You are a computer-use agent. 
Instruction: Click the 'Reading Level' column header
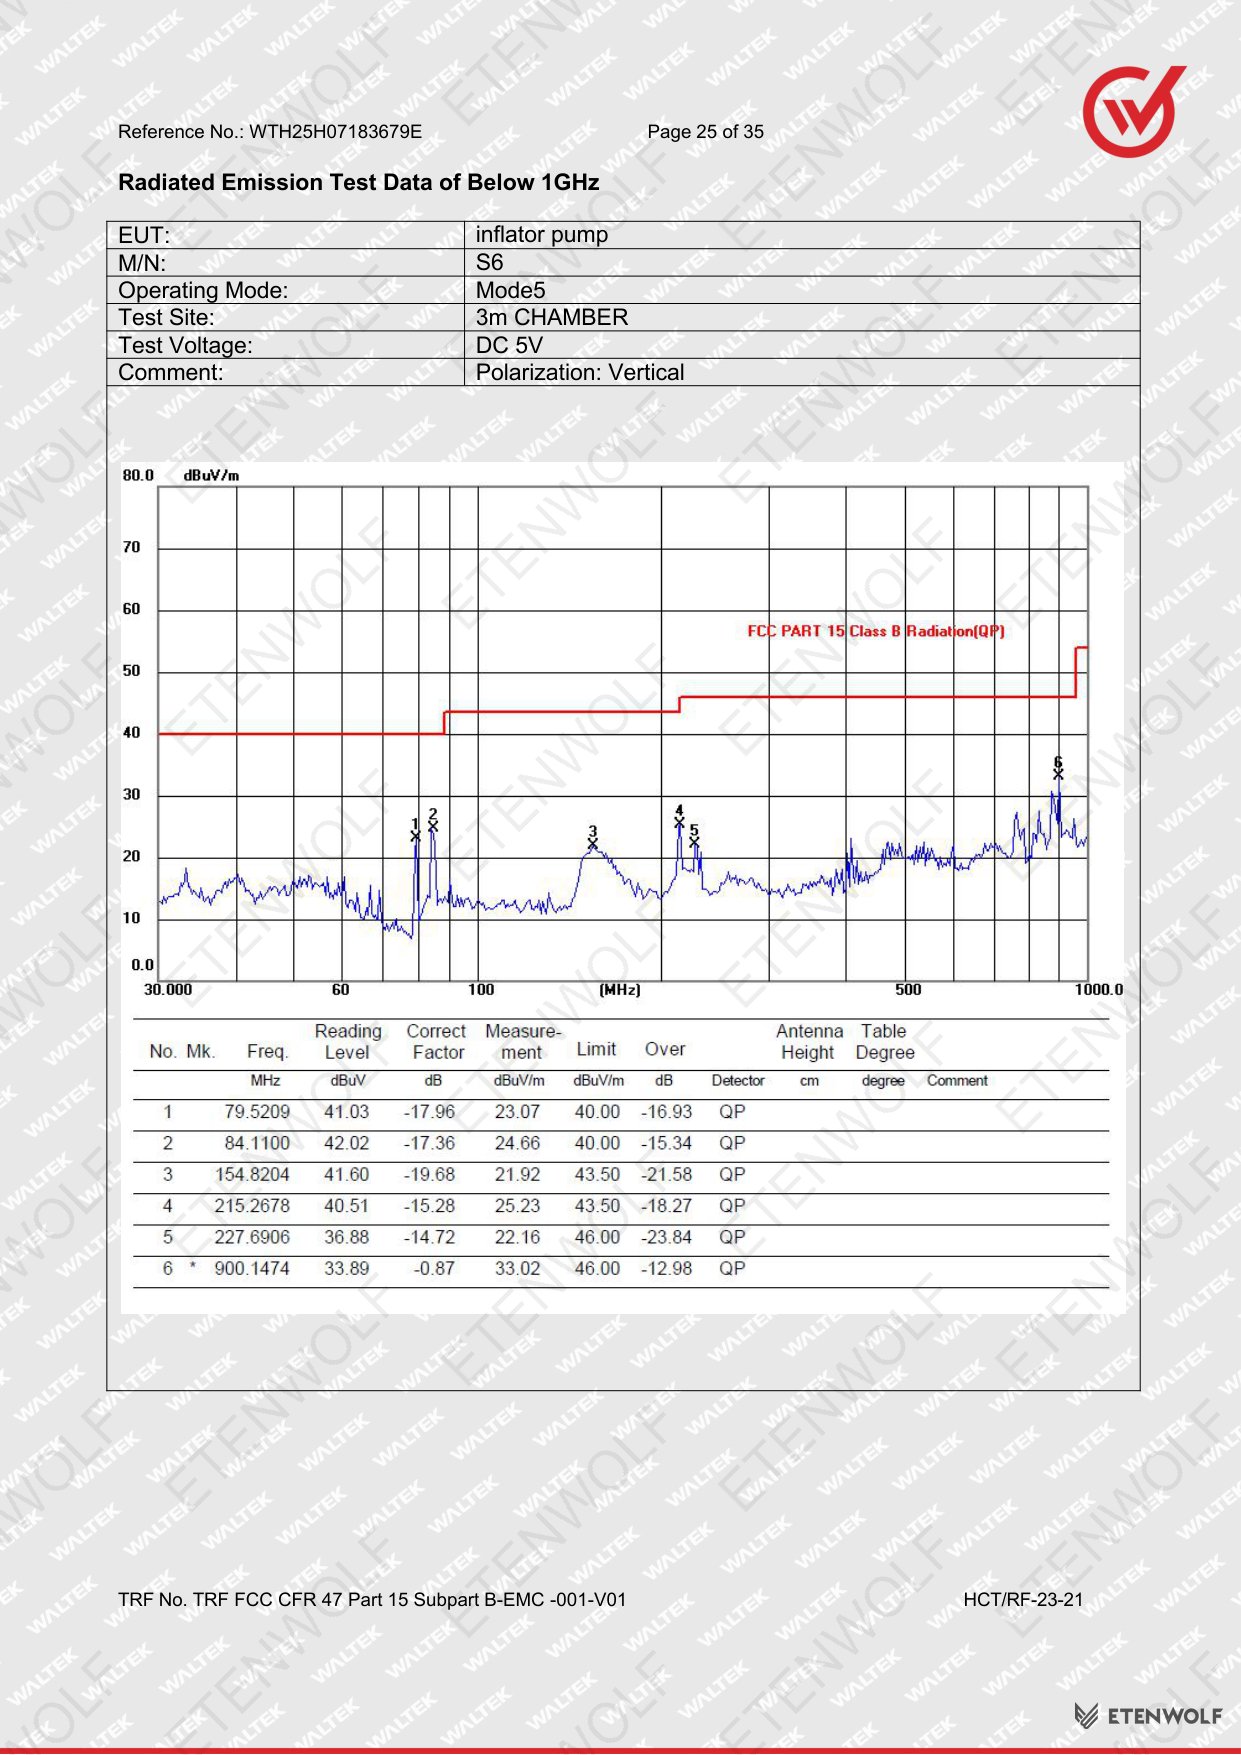(348, 1041)
